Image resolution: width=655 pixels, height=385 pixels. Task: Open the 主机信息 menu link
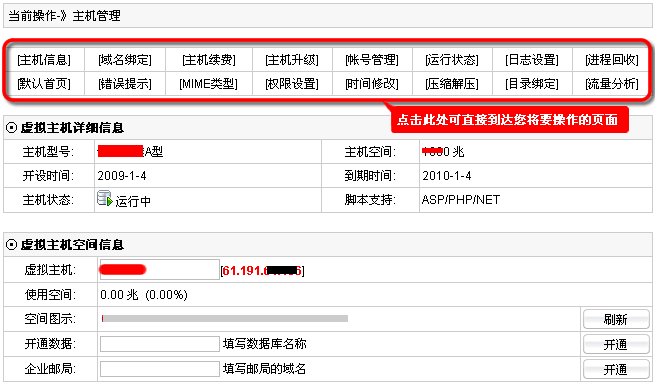[44, 60]
